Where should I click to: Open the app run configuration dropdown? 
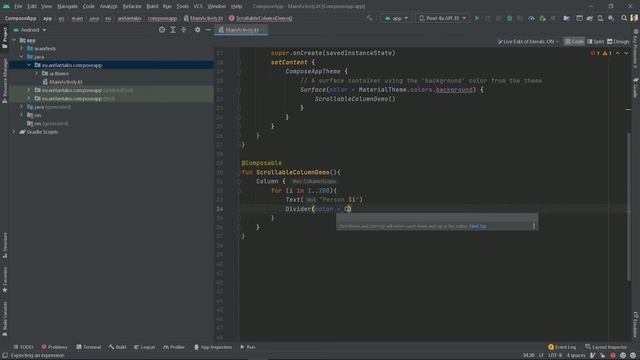pos(396,18)
